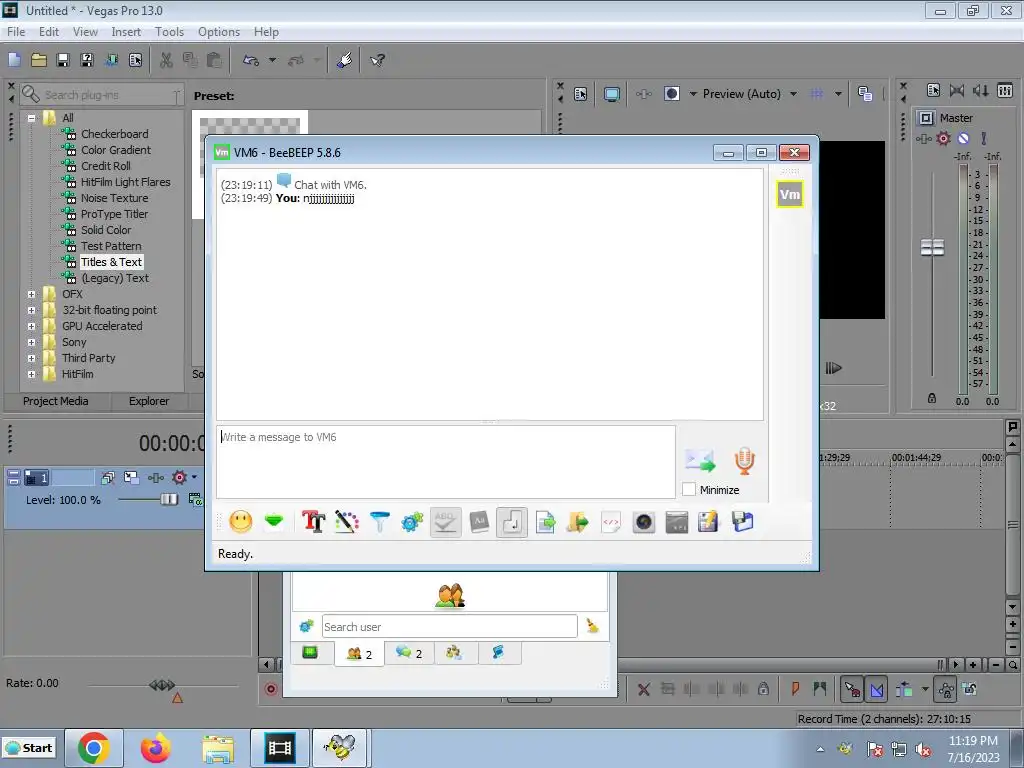This screenshot has width=1024, height=768.
Task: Click the New project icon in Vegas toolbar
Action: [14, 60]
